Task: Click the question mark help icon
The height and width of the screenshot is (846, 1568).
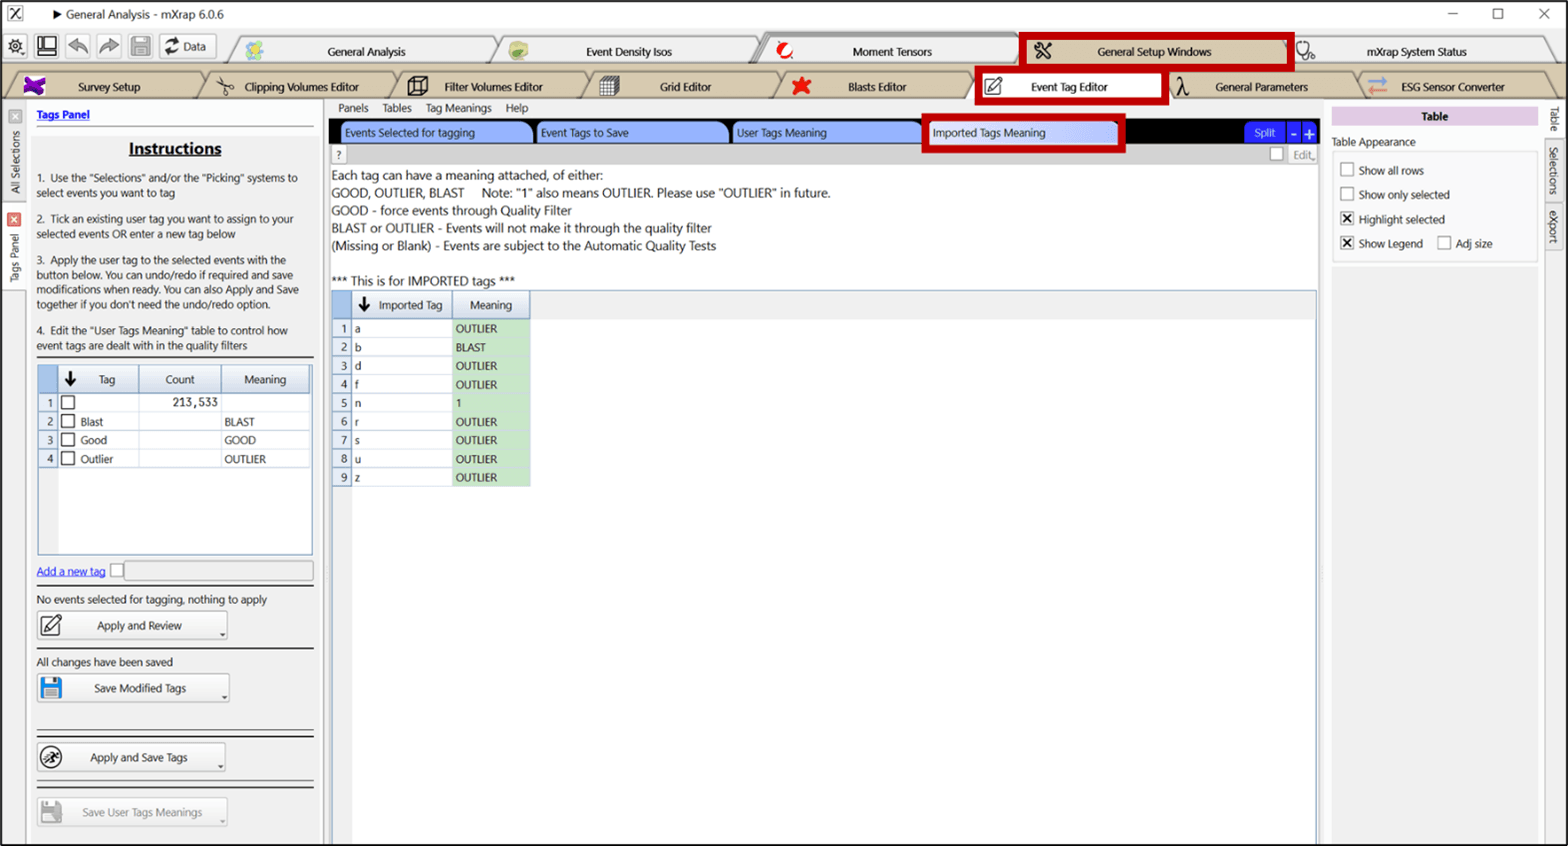Action: [x=339, y=155]
